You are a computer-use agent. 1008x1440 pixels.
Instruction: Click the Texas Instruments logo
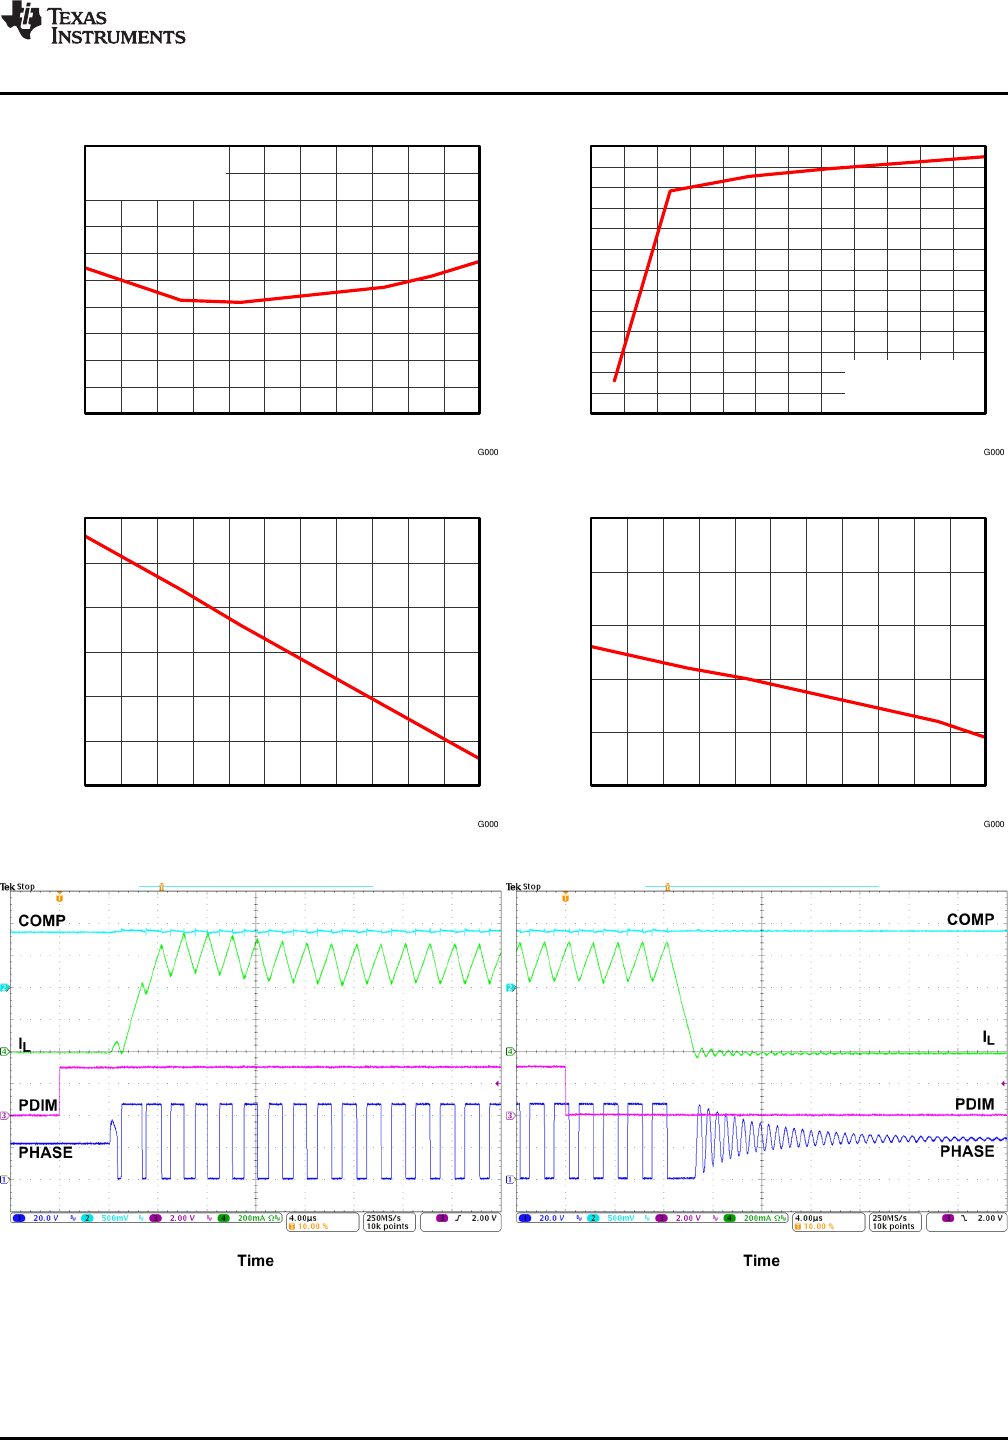pos(93,25)
